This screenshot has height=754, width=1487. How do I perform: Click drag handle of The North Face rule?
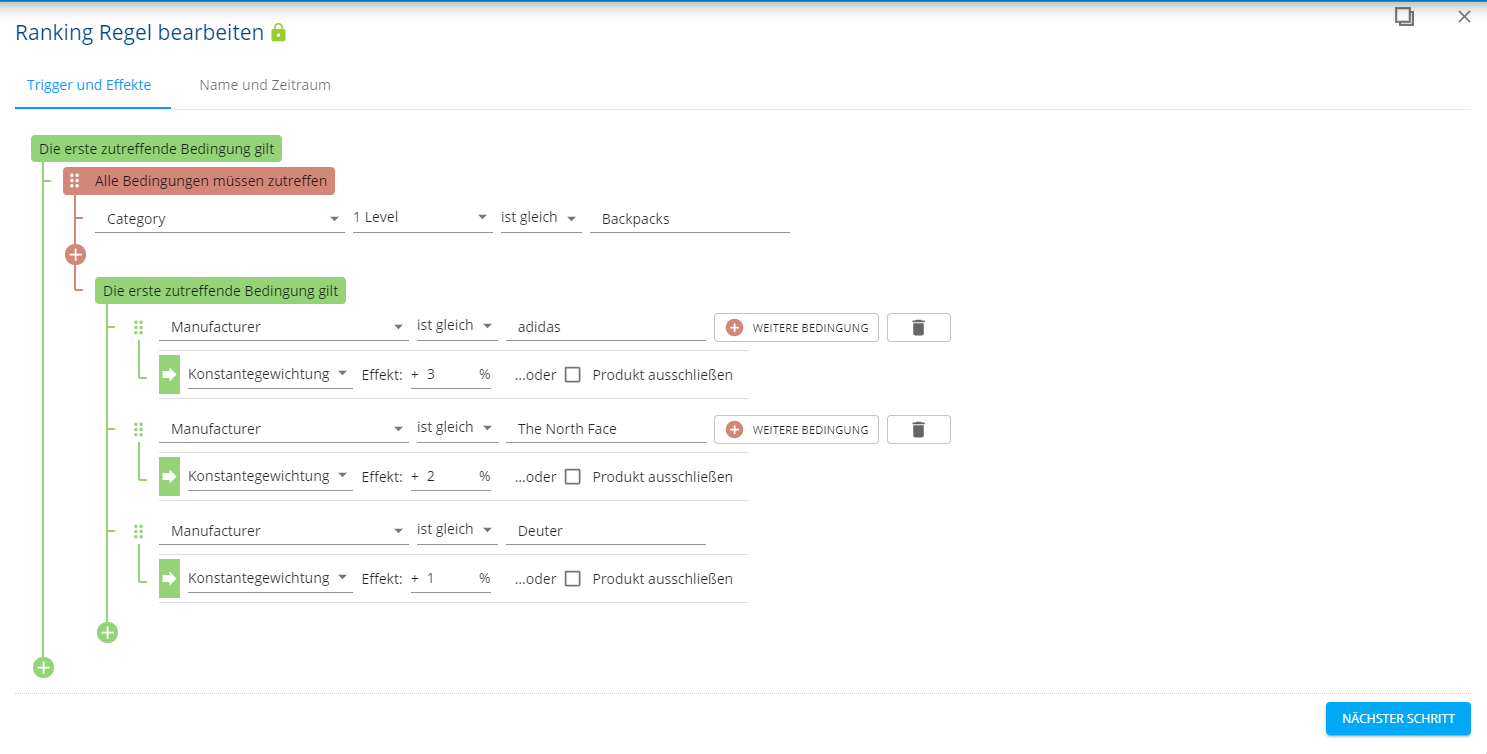tap(139, 429)
